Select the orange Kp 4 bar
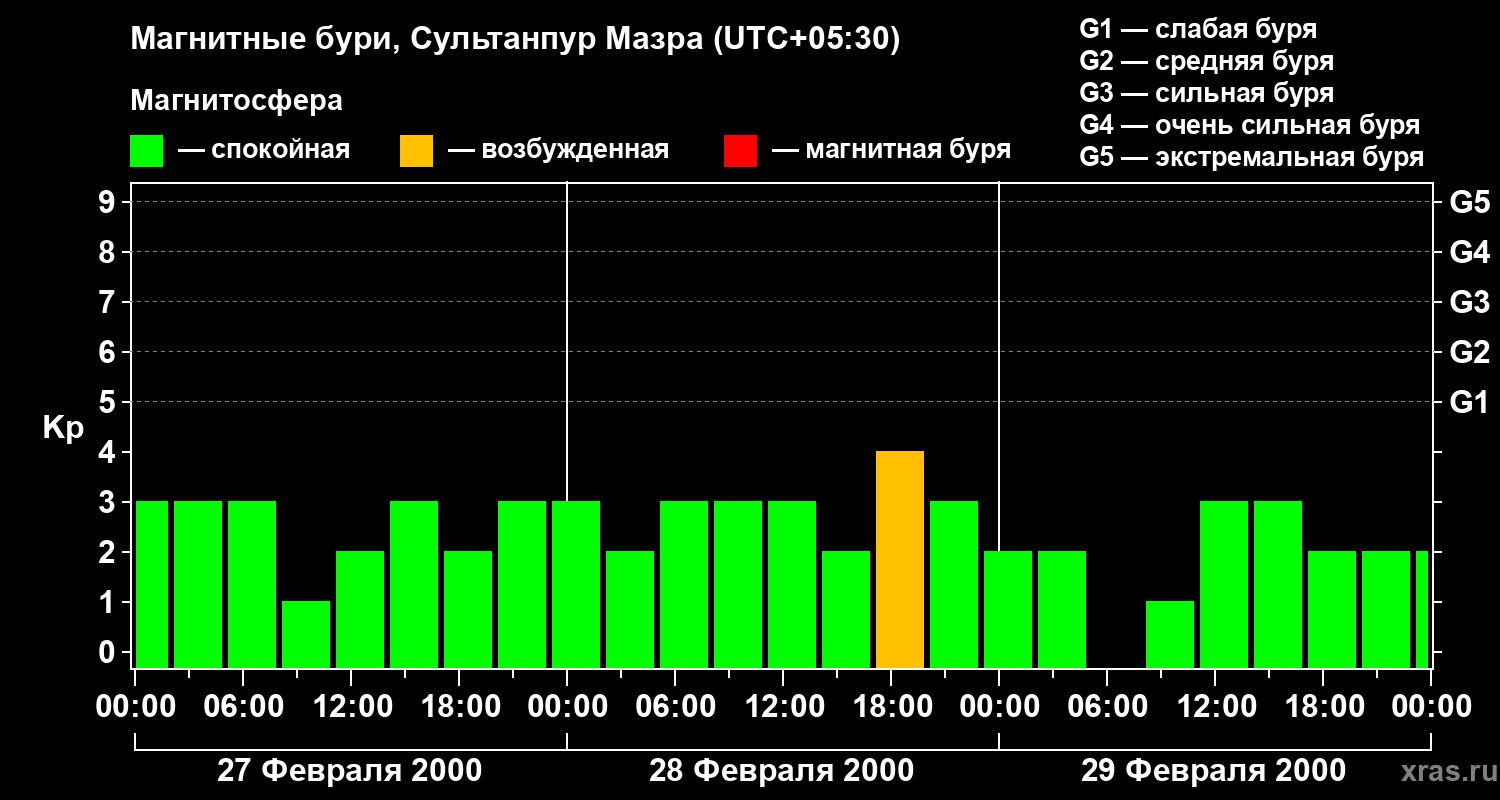This screenshot has width=1500, height=800. click(900, 560)
